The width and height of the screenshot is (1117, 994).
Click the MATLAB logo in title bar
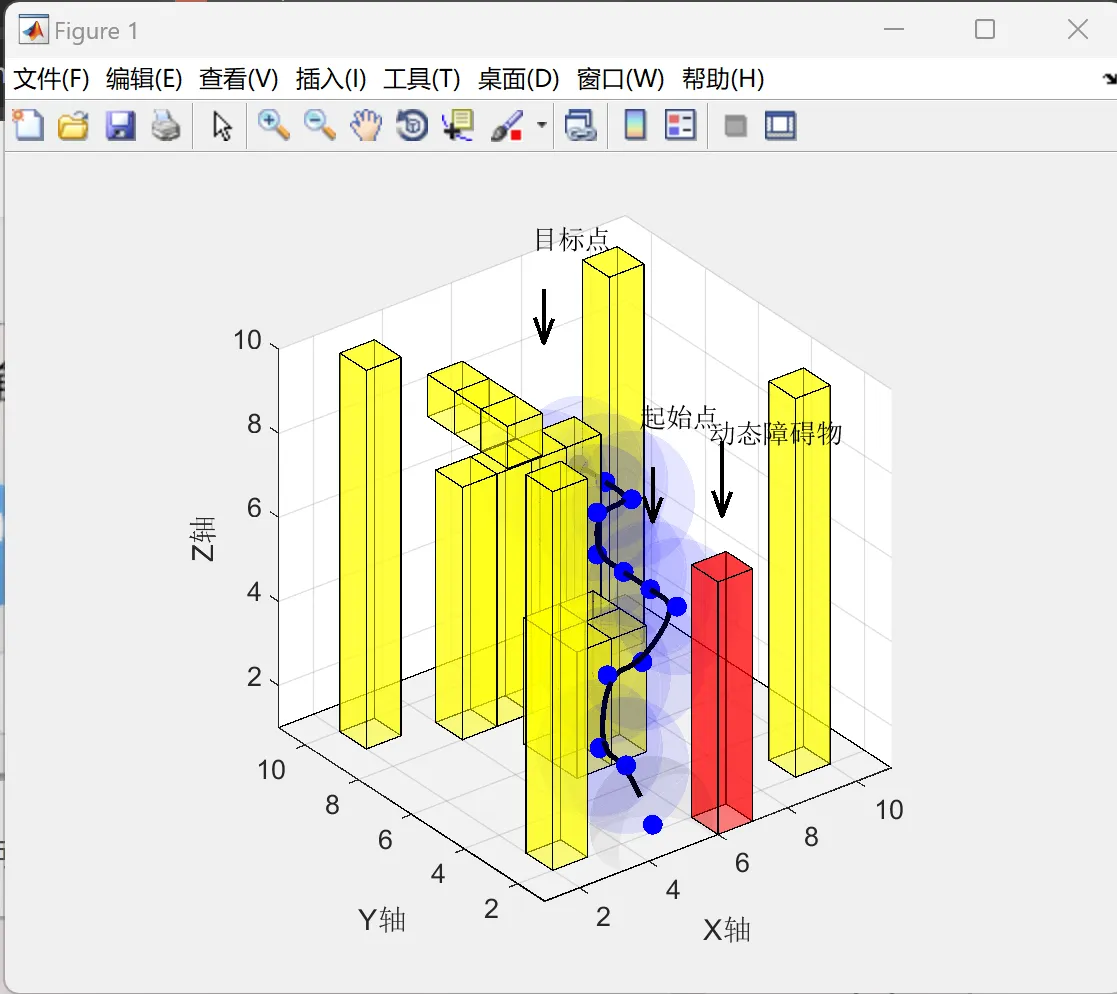pos(33,30)
